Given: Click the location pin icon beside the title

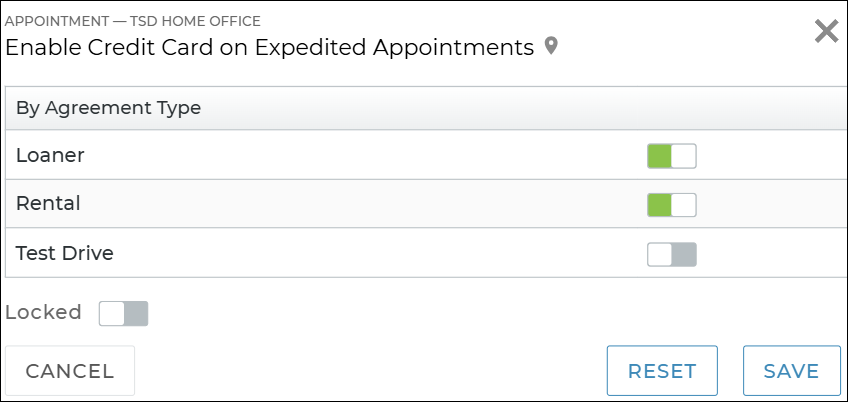Looking at the screenshot, I should (550, 47).
